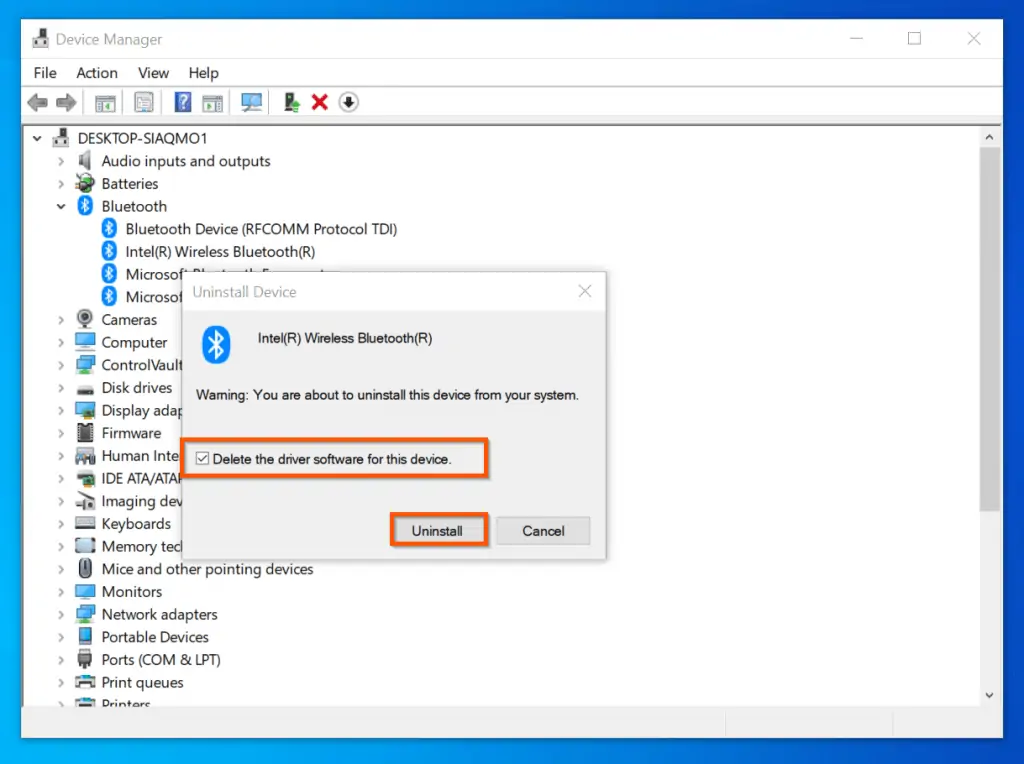Viewport: 1024px width, 764px height.
Task: Close the Uninstall Device dialog with X
Action: coord(585,291)
